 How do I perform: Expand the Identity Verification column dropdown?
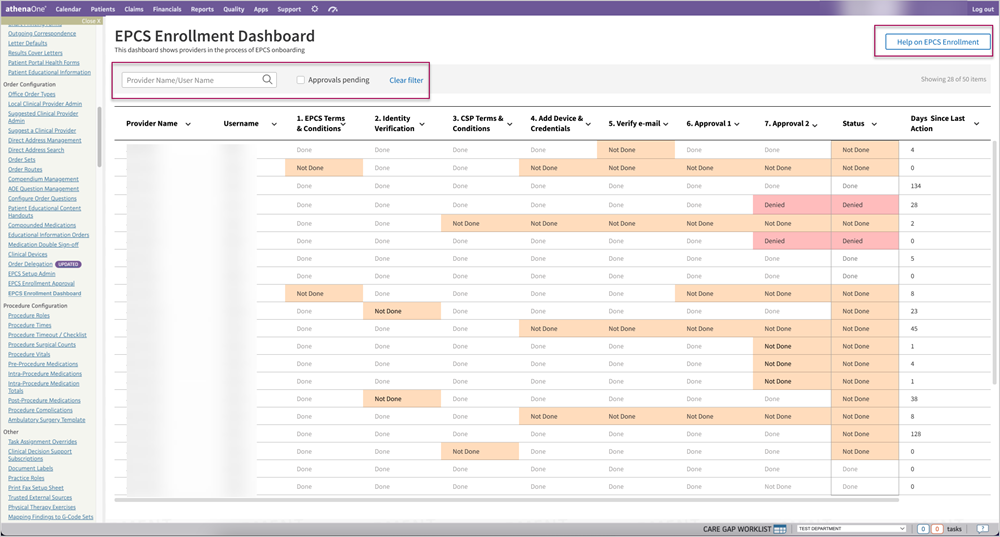[x=422, y=124]
